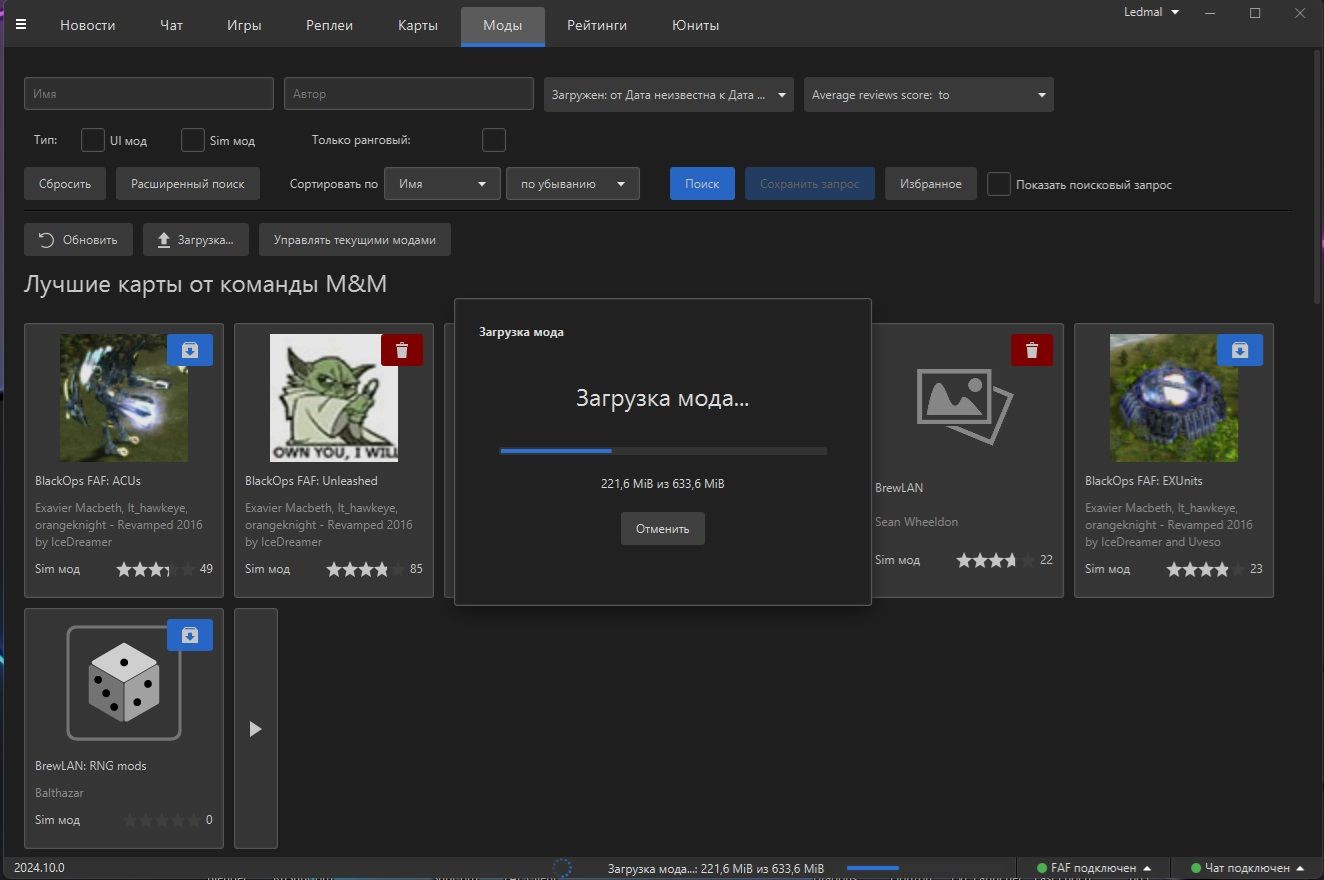Click Обновить refresh button

pyautogui.click(x=78, y=240)
